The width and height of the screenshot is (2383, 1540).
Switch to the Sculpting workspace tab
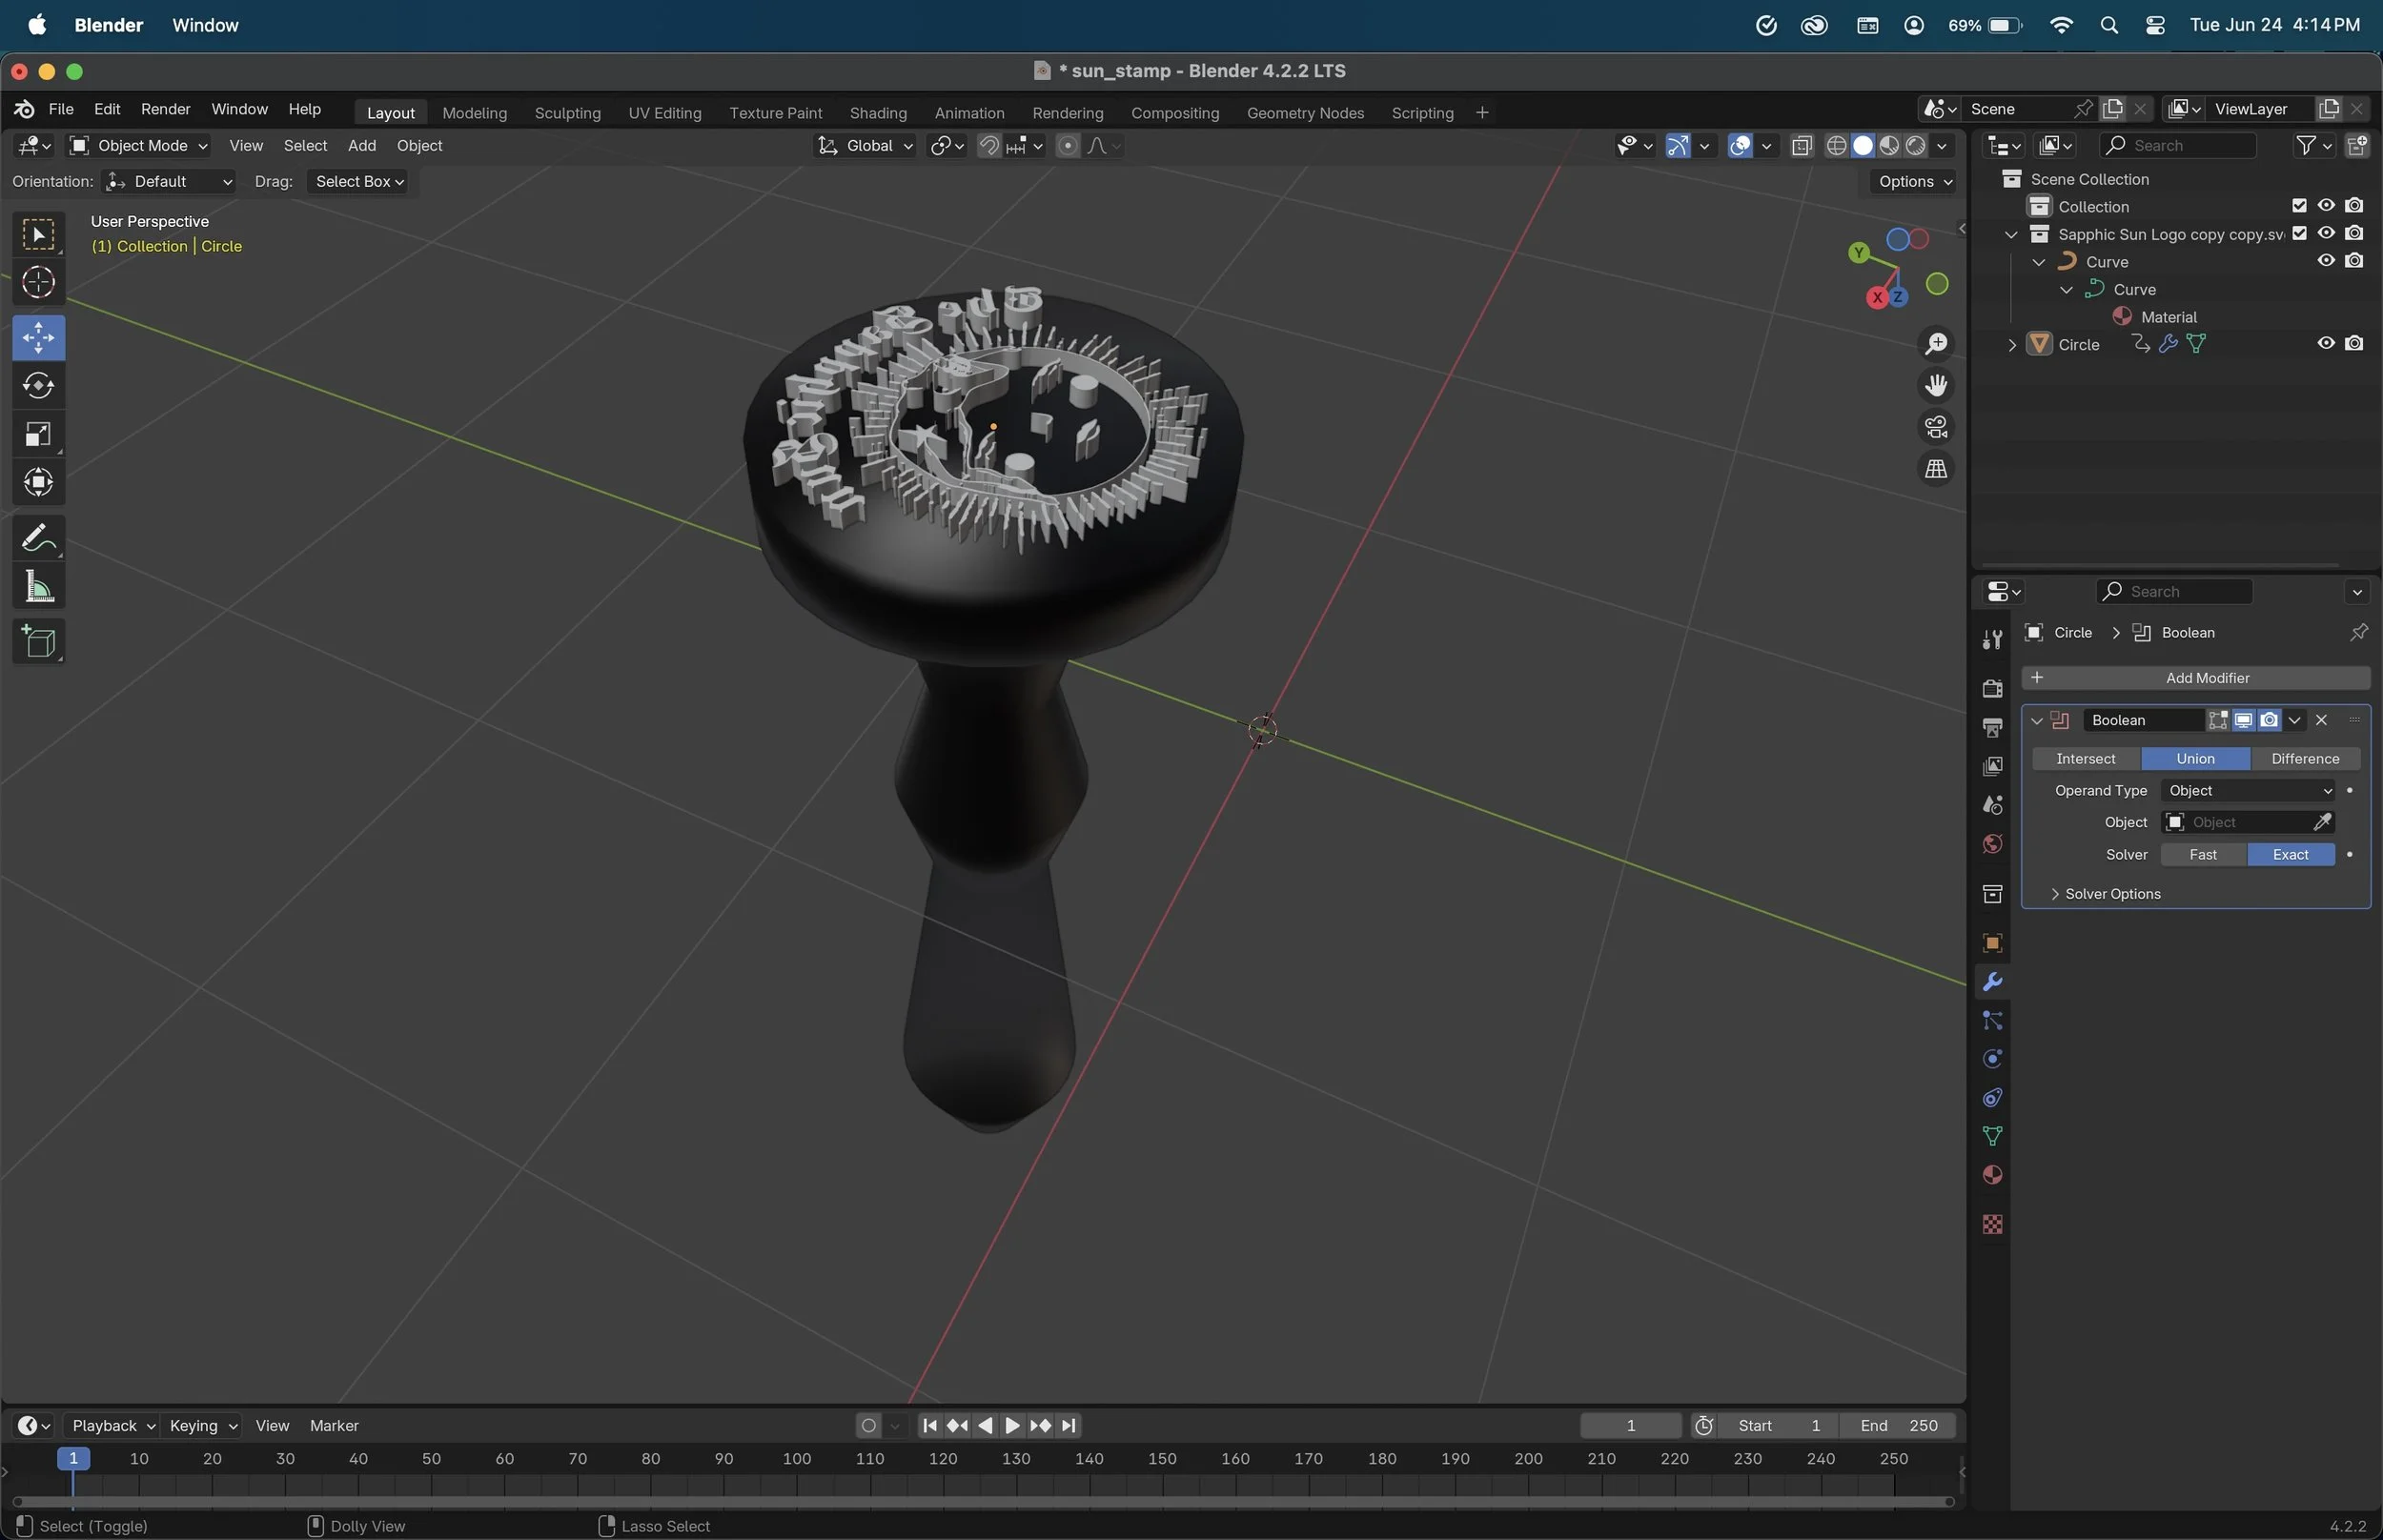tap(567, 113)
